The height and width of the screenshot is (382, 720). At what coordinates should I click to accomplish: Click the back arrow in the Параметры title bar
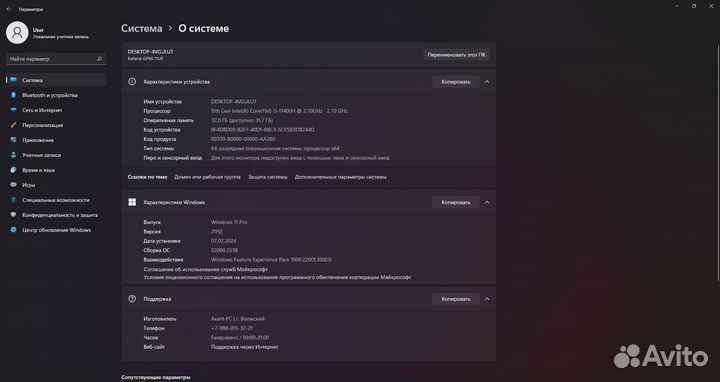click(x=9, y=9)
